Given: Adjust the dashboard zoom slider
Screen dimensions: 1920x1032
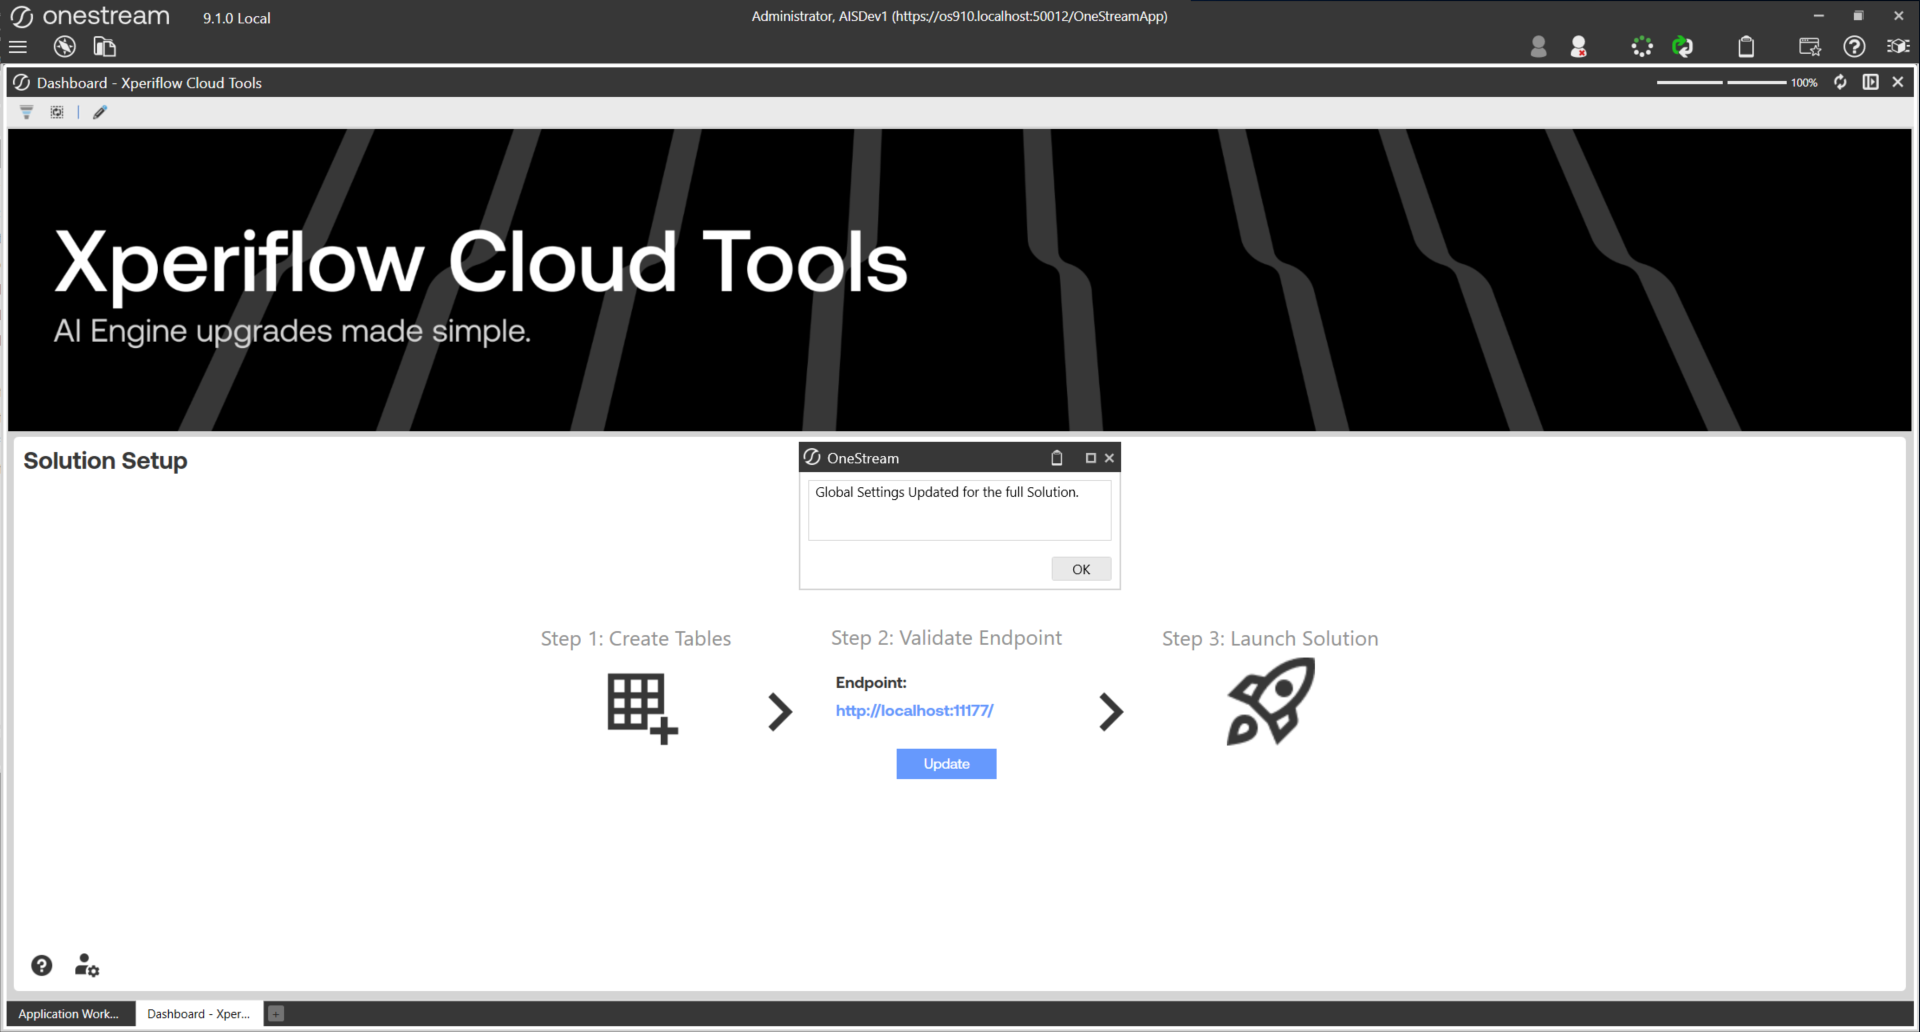Looking at the screenshot, I should click(x=1724, y=82).
